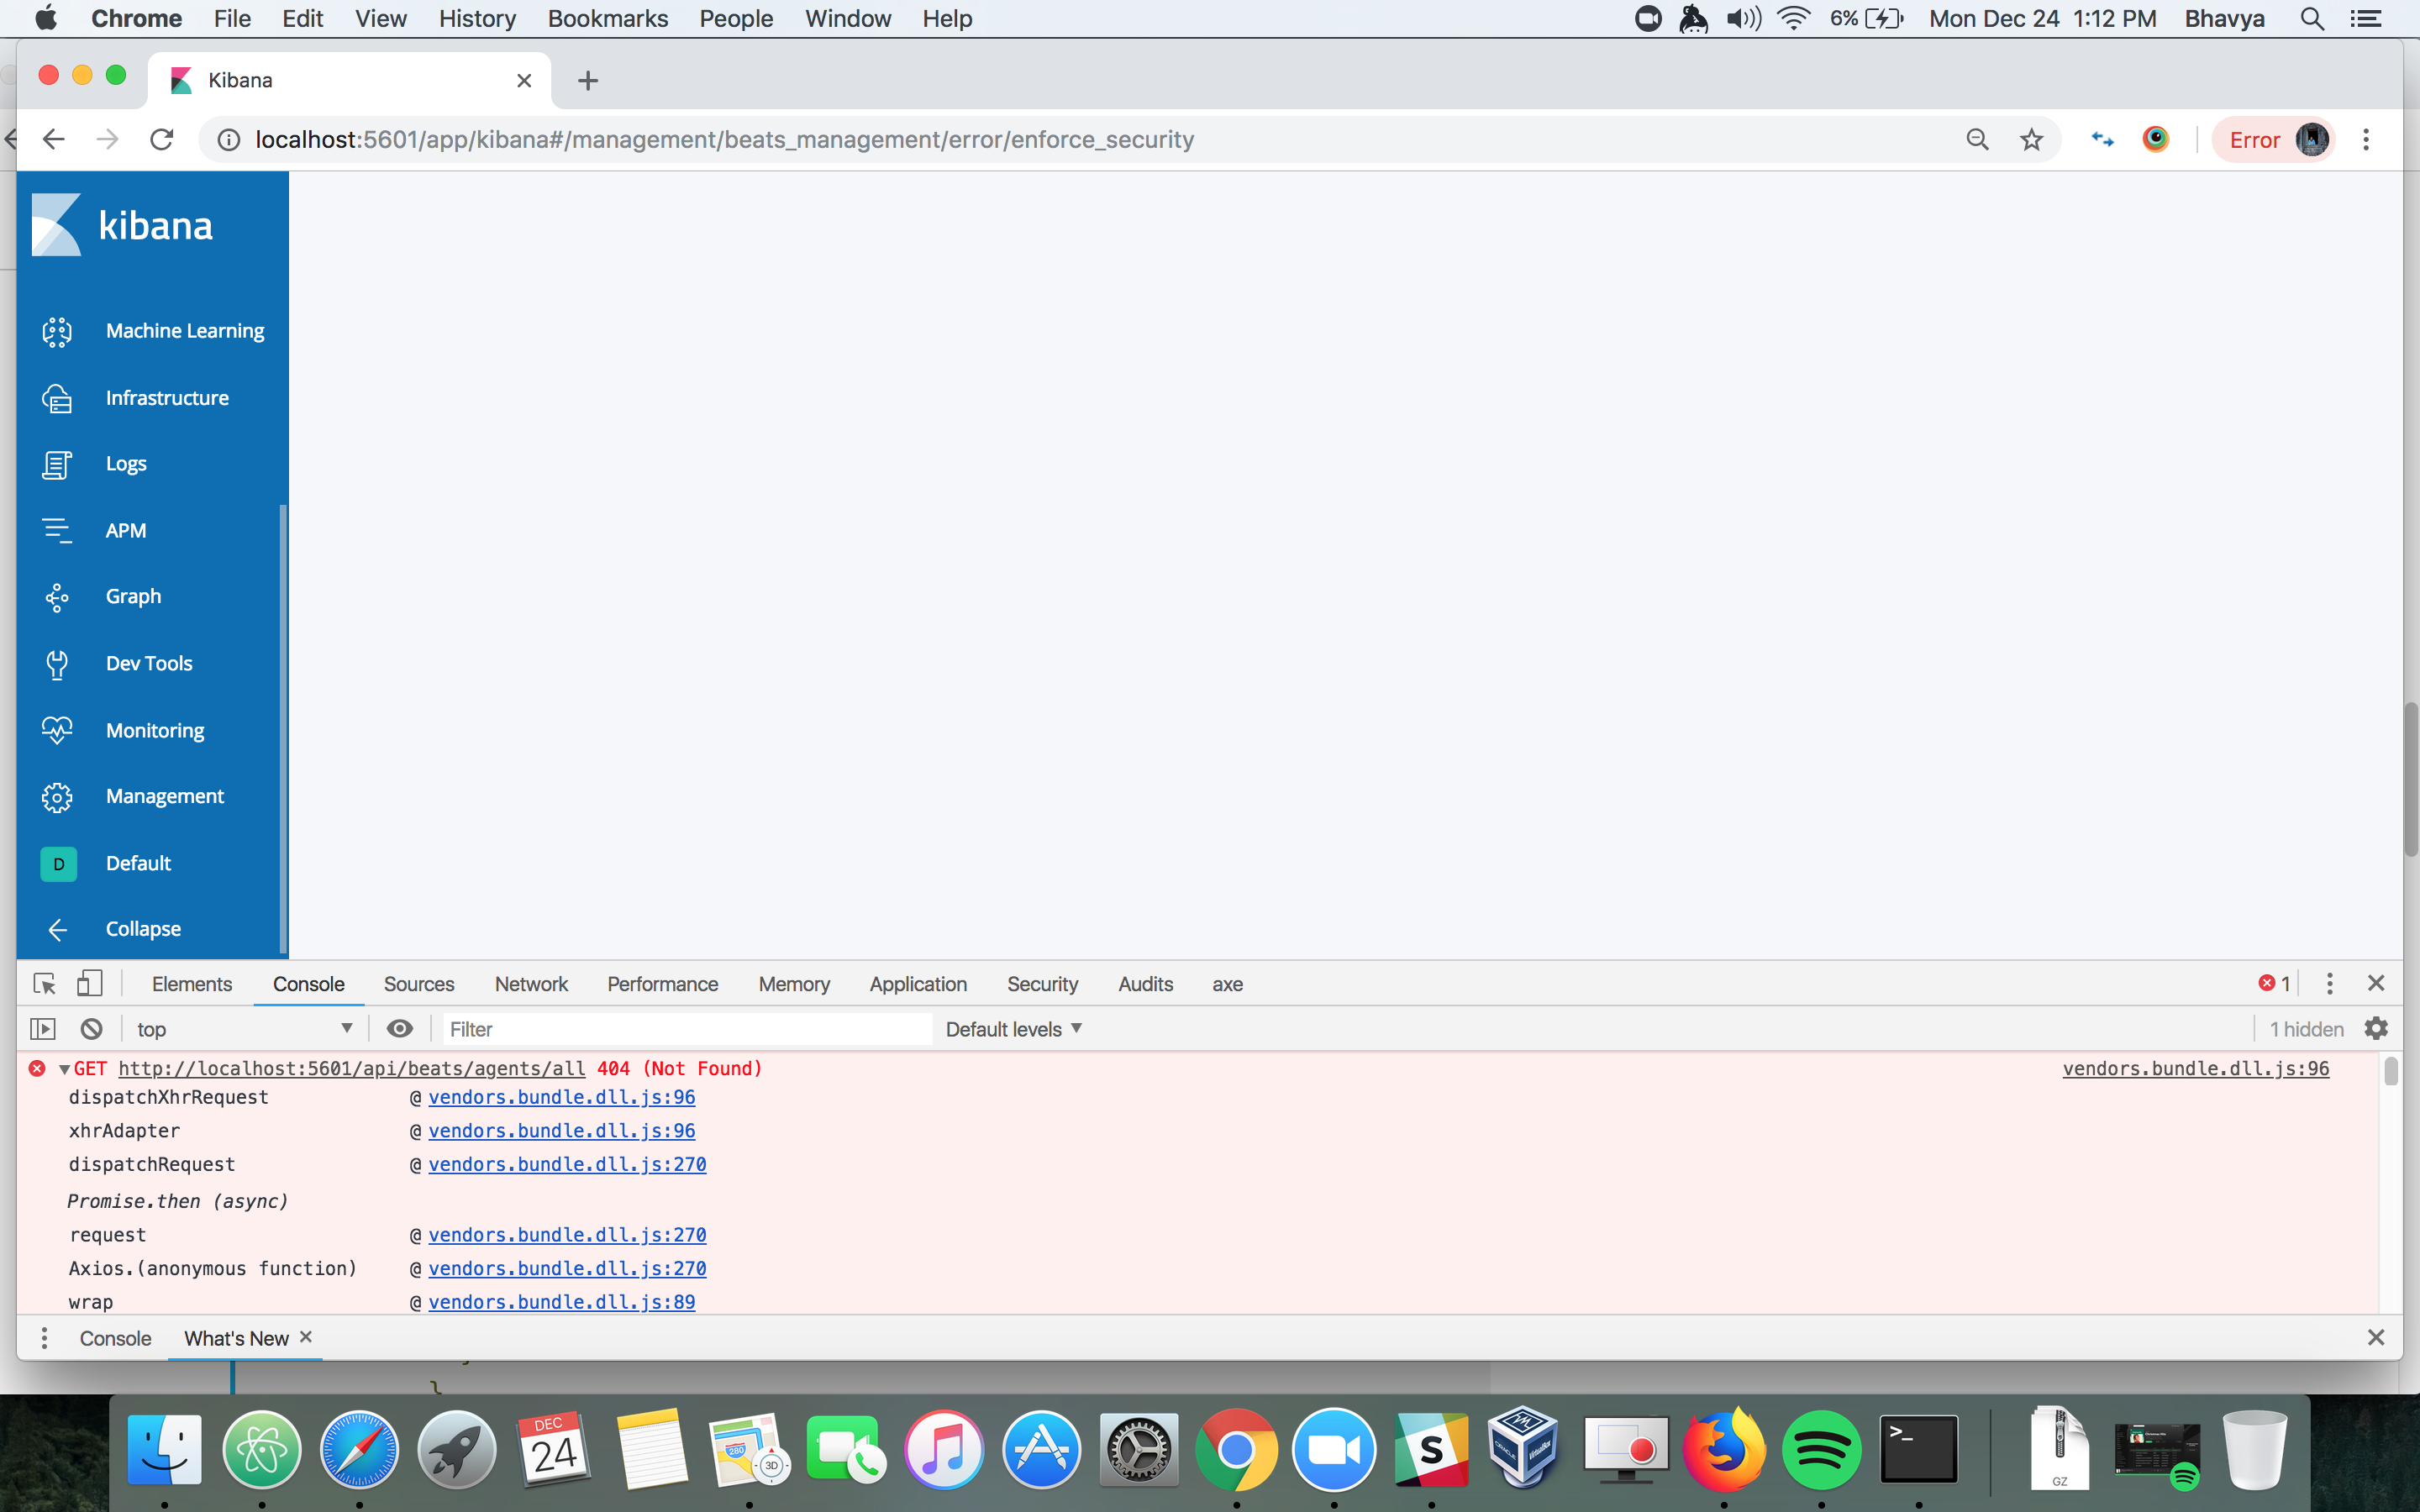The width and height of the screenshot is (2420, 1512).
Task: Collapse the GET 404 error stack trace
Action: click(x=63, y=1068)
